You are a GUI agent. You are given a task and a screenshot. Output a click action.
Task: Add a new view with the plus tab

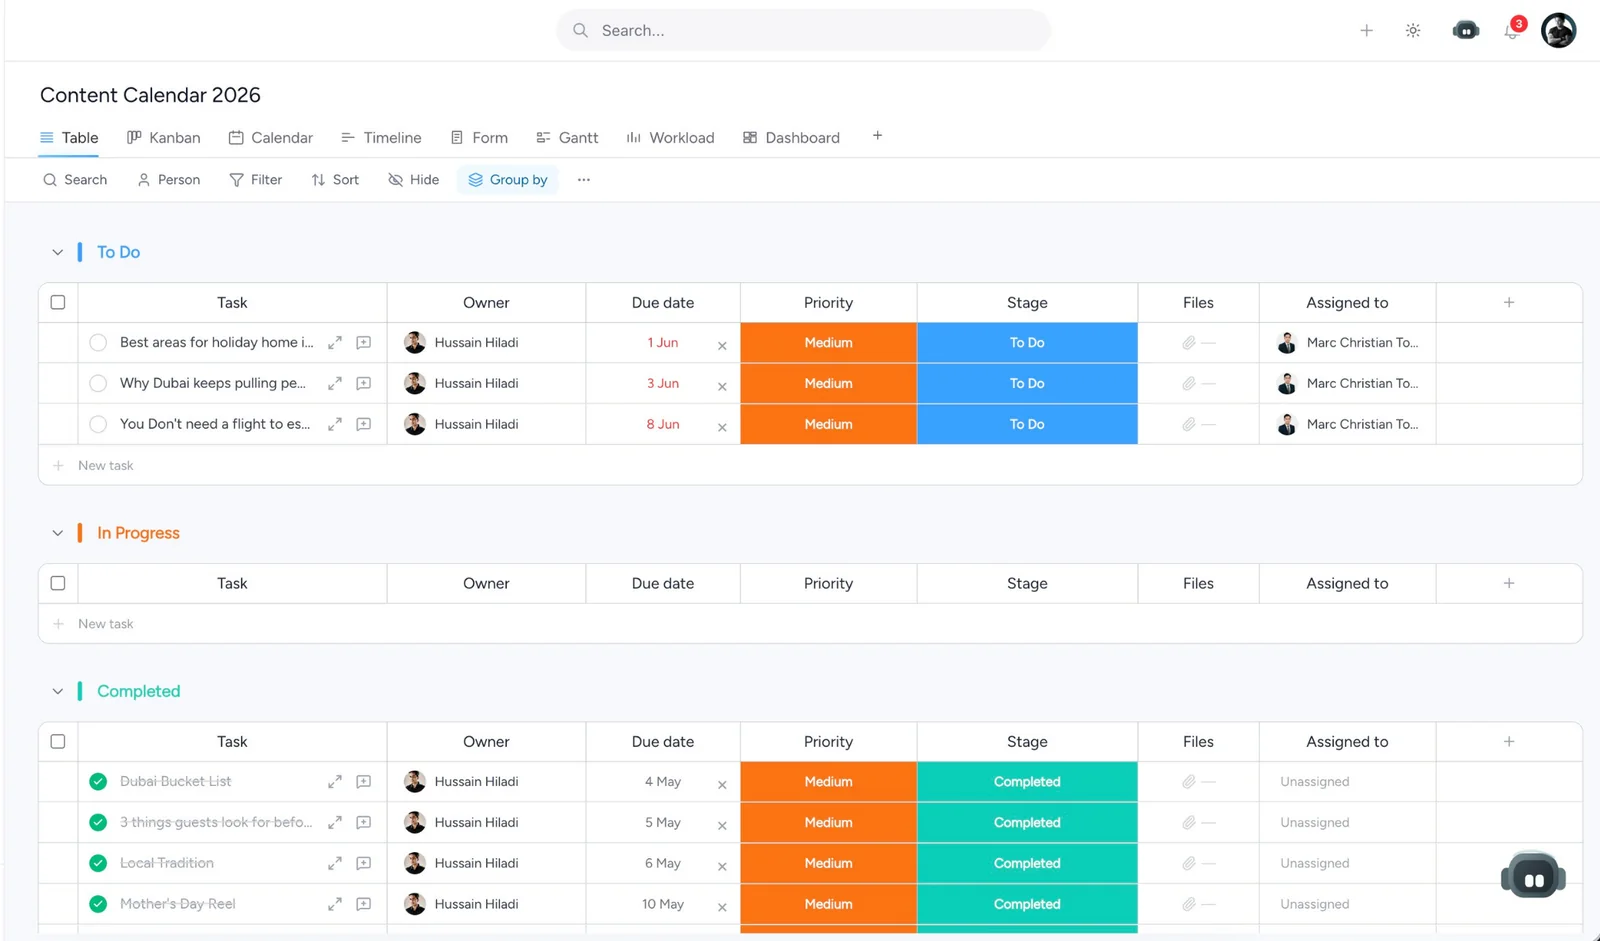tap(877, 136)
